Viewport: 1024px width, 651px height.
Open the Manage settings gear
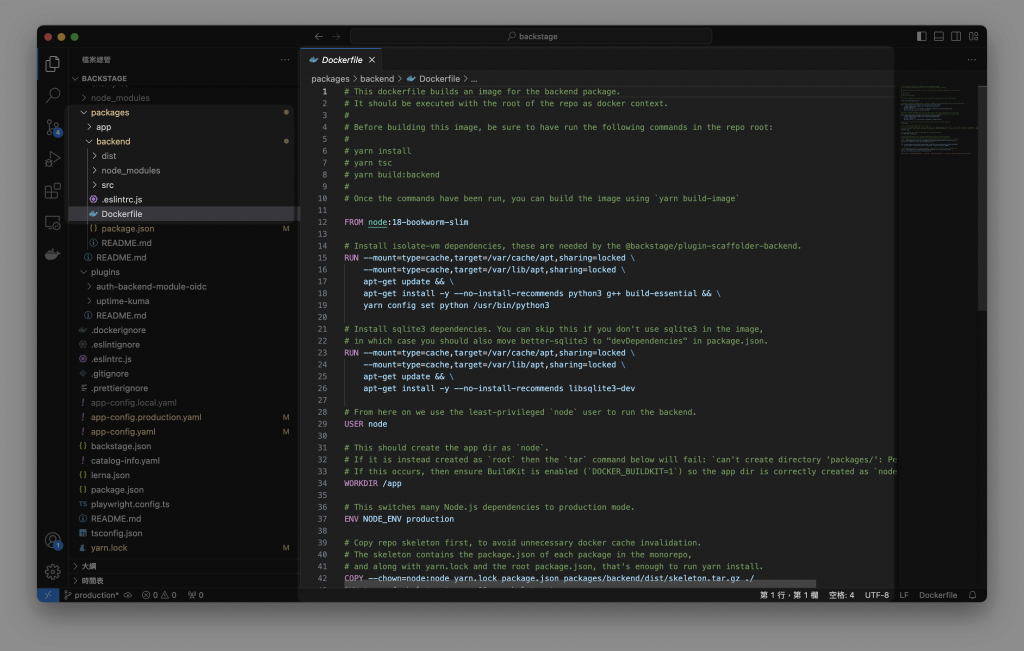(x=52, y=571)
